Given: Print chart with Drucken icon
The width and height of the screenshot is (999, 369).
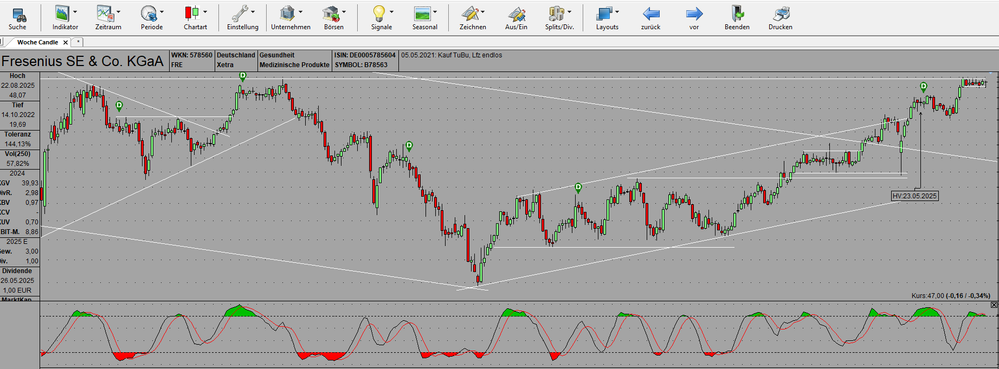Looking at the screenshot, I should 781,13.
